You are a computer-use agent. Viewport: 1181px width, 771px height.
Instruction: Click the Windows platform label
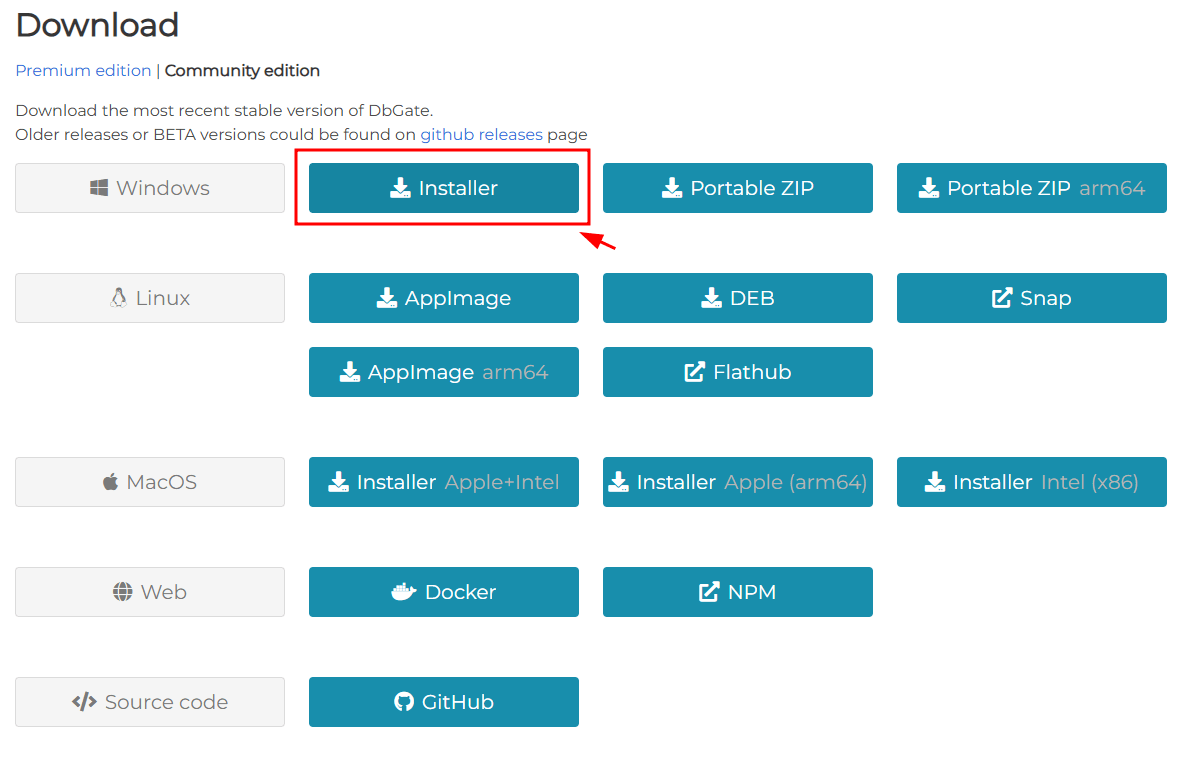pyautogui.click(x=150, y=188)
